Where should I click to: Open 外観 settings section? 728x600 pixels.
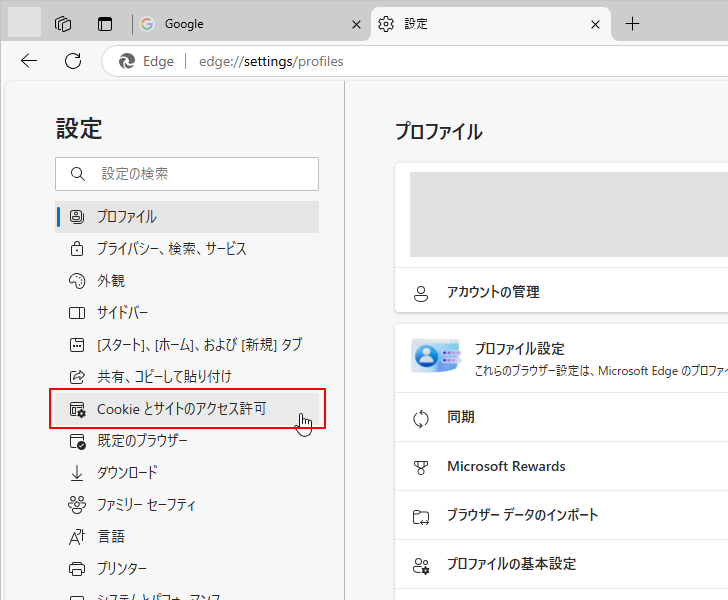pos(187,281)
